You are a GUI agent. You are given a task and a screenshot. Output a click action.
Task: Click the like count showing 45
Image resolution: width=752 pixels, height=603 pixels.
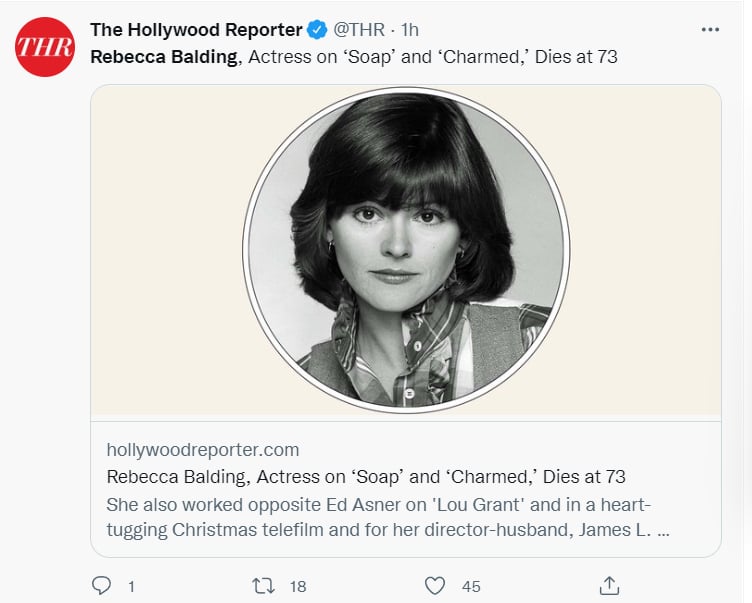tap(470, 586)
